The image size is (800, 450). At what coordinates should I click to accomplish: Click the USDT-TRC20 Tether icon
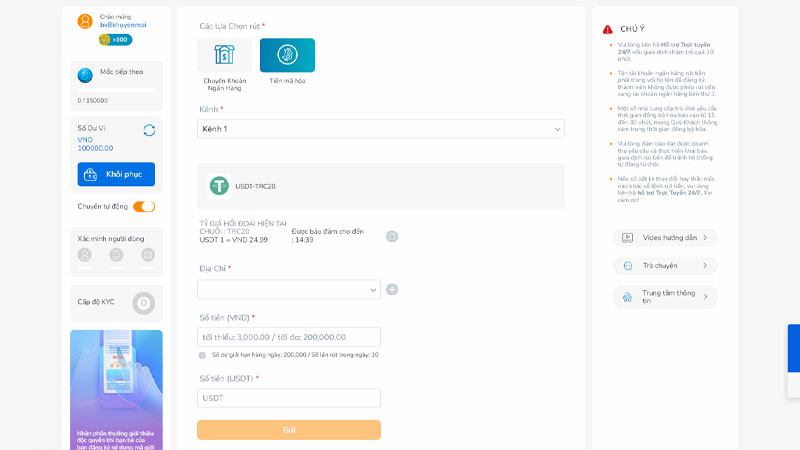(x=219, y=186)
